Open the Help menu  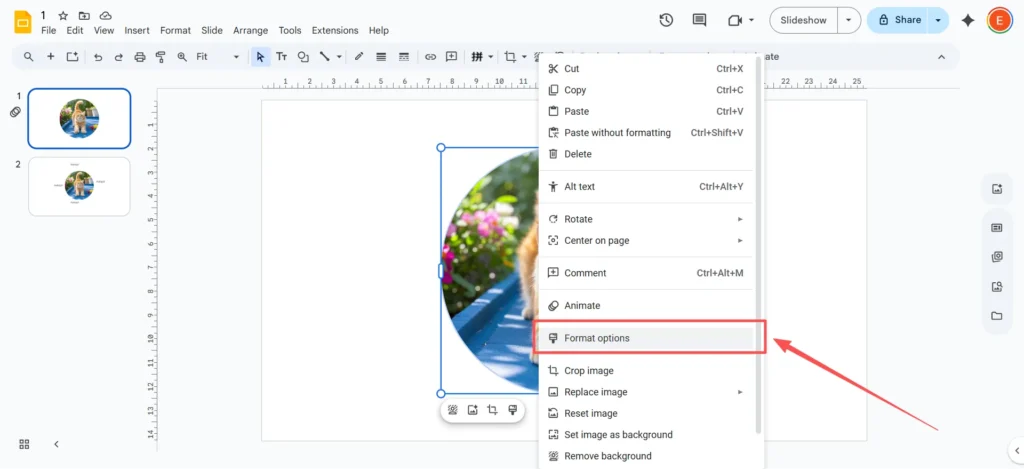379,30
